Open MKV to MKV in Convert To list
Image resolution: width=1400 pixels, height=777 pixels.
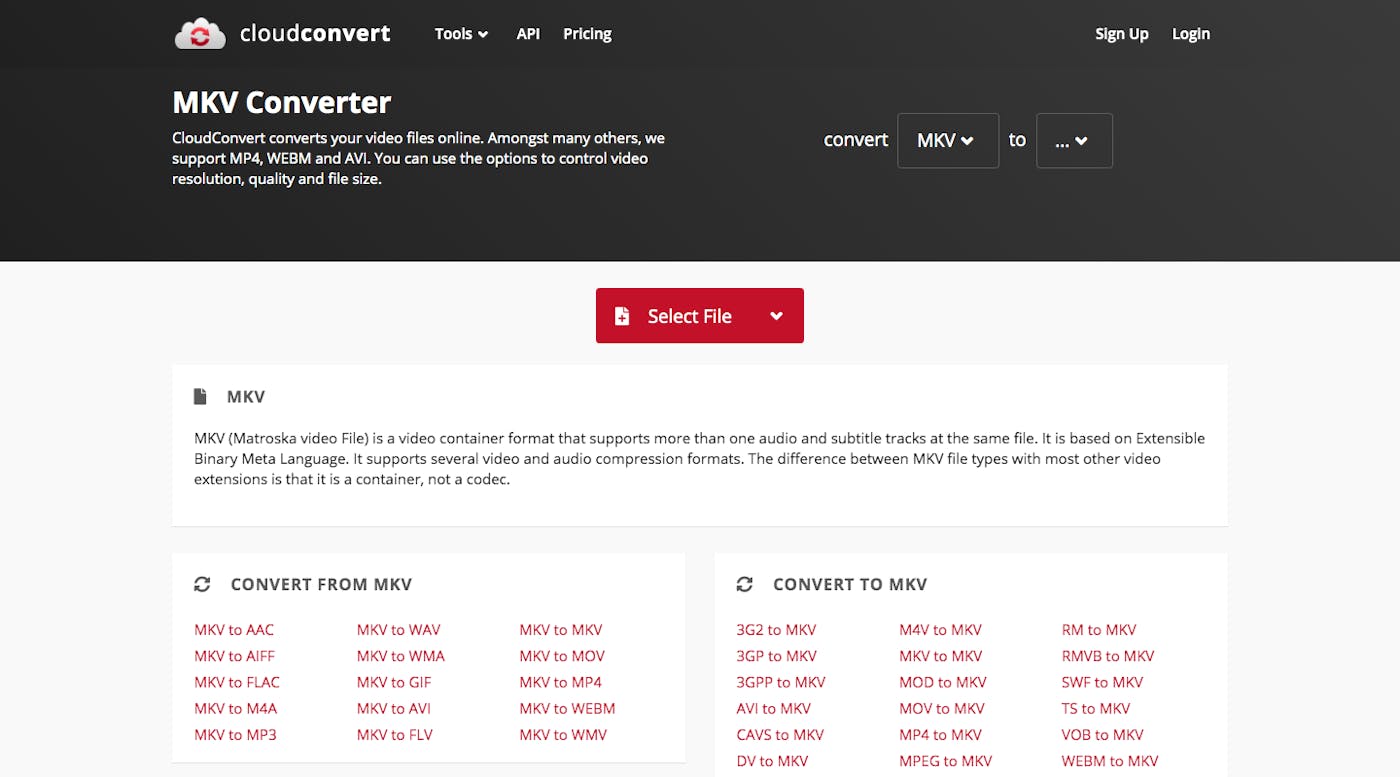940,656
